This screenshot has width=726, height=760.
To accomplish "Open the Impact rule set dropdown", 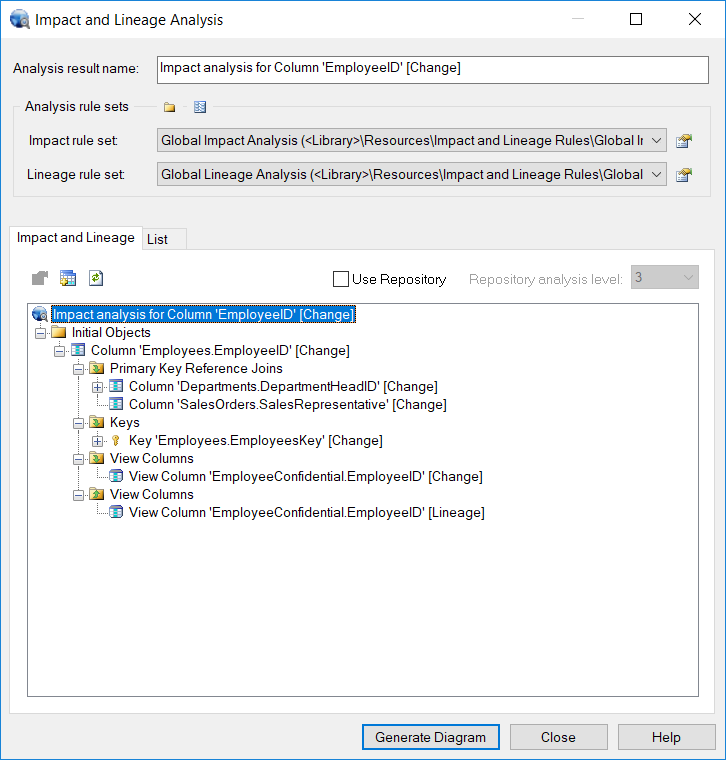I will click(656, 141).
